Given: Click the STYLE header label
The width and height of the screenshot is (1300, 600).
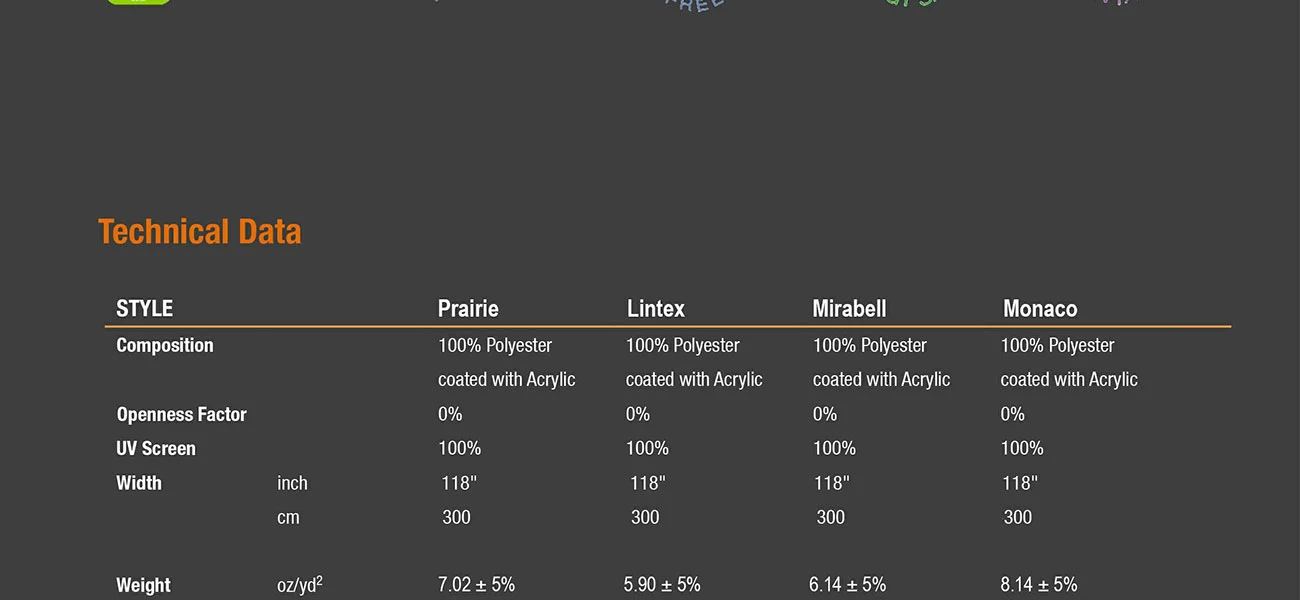Looking at the screenshot, I should point(145,309).
